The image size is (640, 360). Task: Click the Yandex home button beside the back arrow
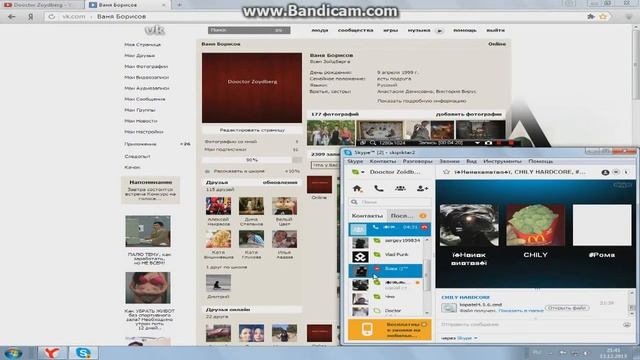click(31, 17)
